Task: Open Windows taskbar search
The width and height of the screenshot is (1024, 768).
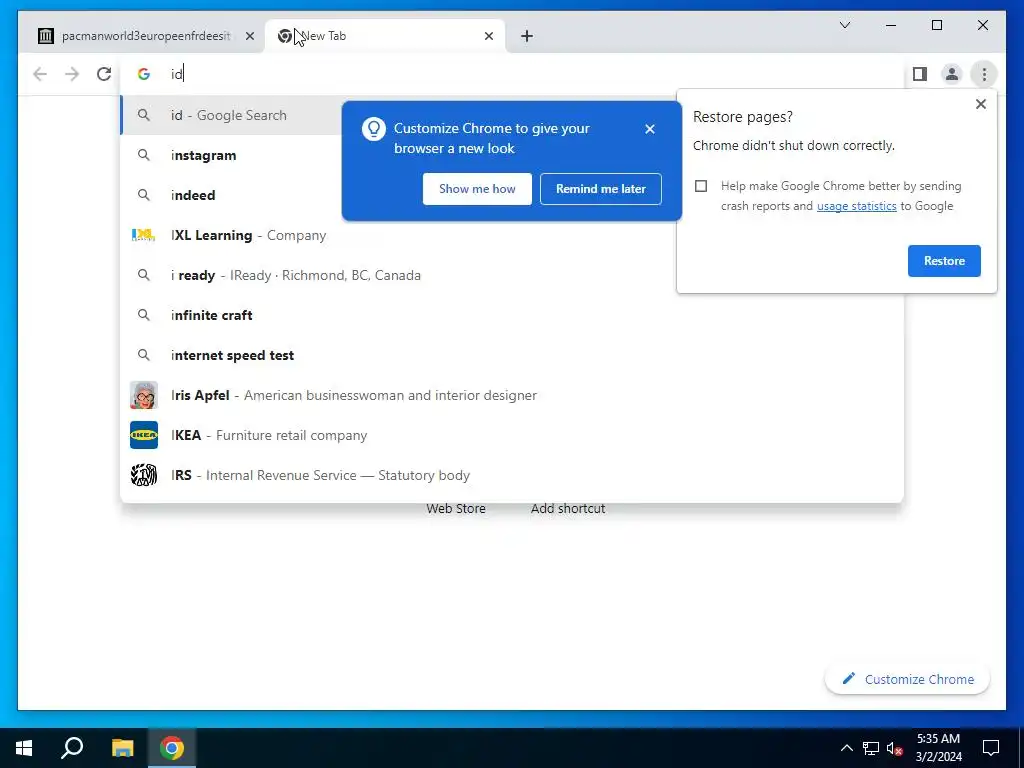Action: (72, 748)
